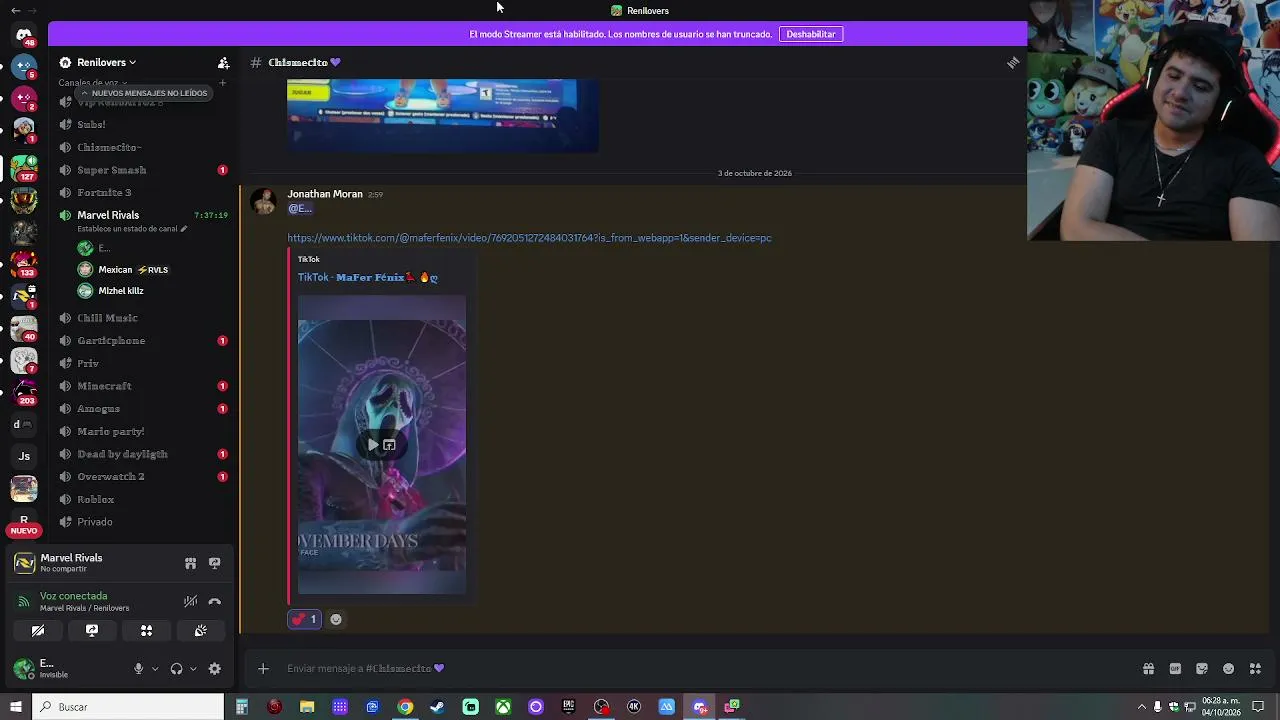The height and width of the screenshot is (720, 1280).
Task: Open the emoji picker
Action: (1229, 669)
